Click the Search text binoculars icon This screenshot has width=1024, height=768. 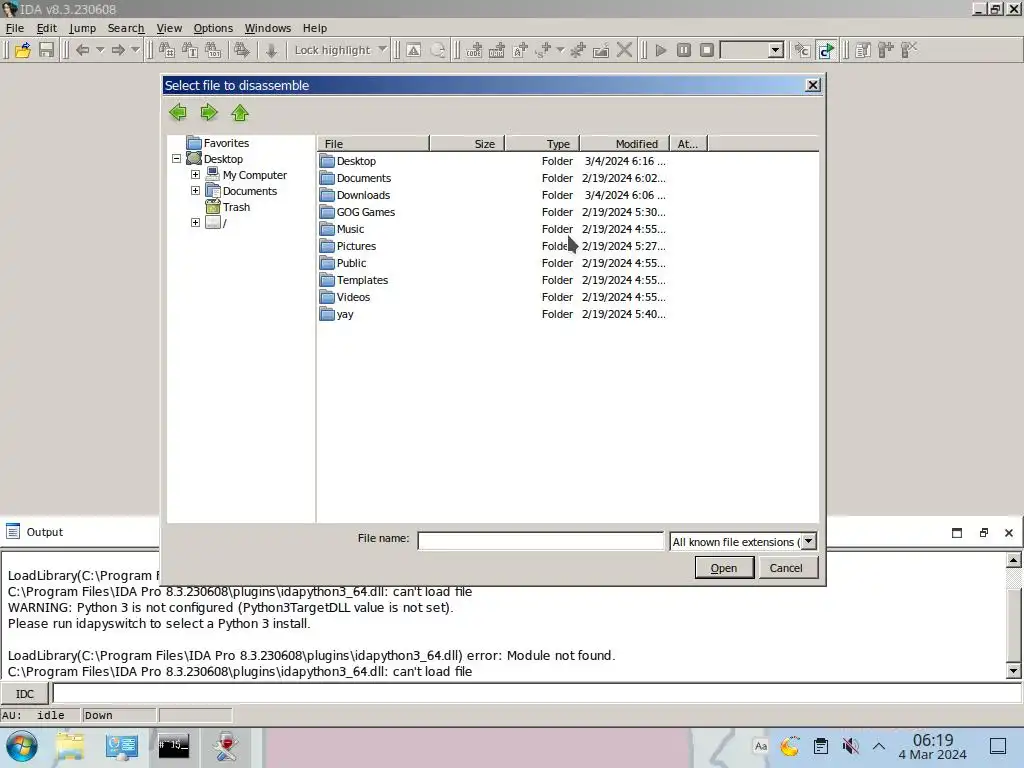tap(190, 50)
